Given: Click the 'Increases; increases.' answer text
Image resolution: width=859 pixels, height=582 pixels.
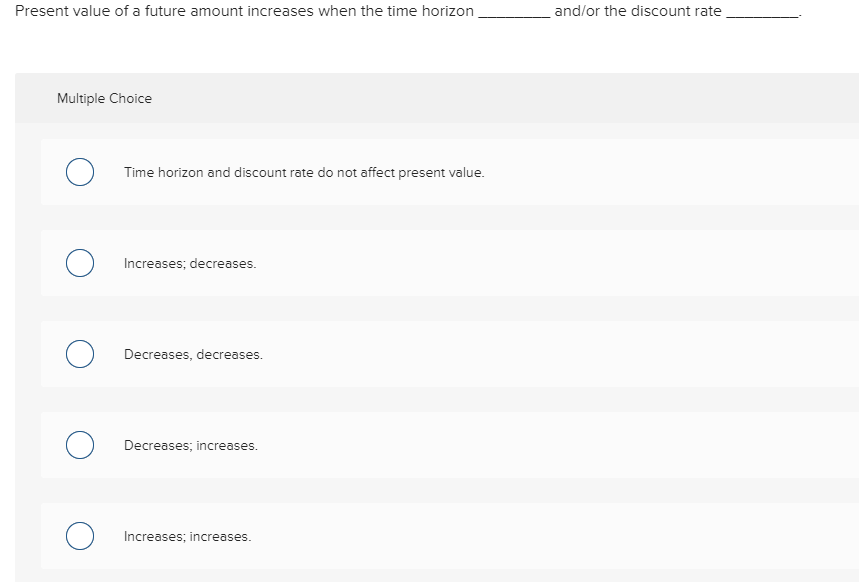Looking at the screenshot, I should click(x=187, y=536).
